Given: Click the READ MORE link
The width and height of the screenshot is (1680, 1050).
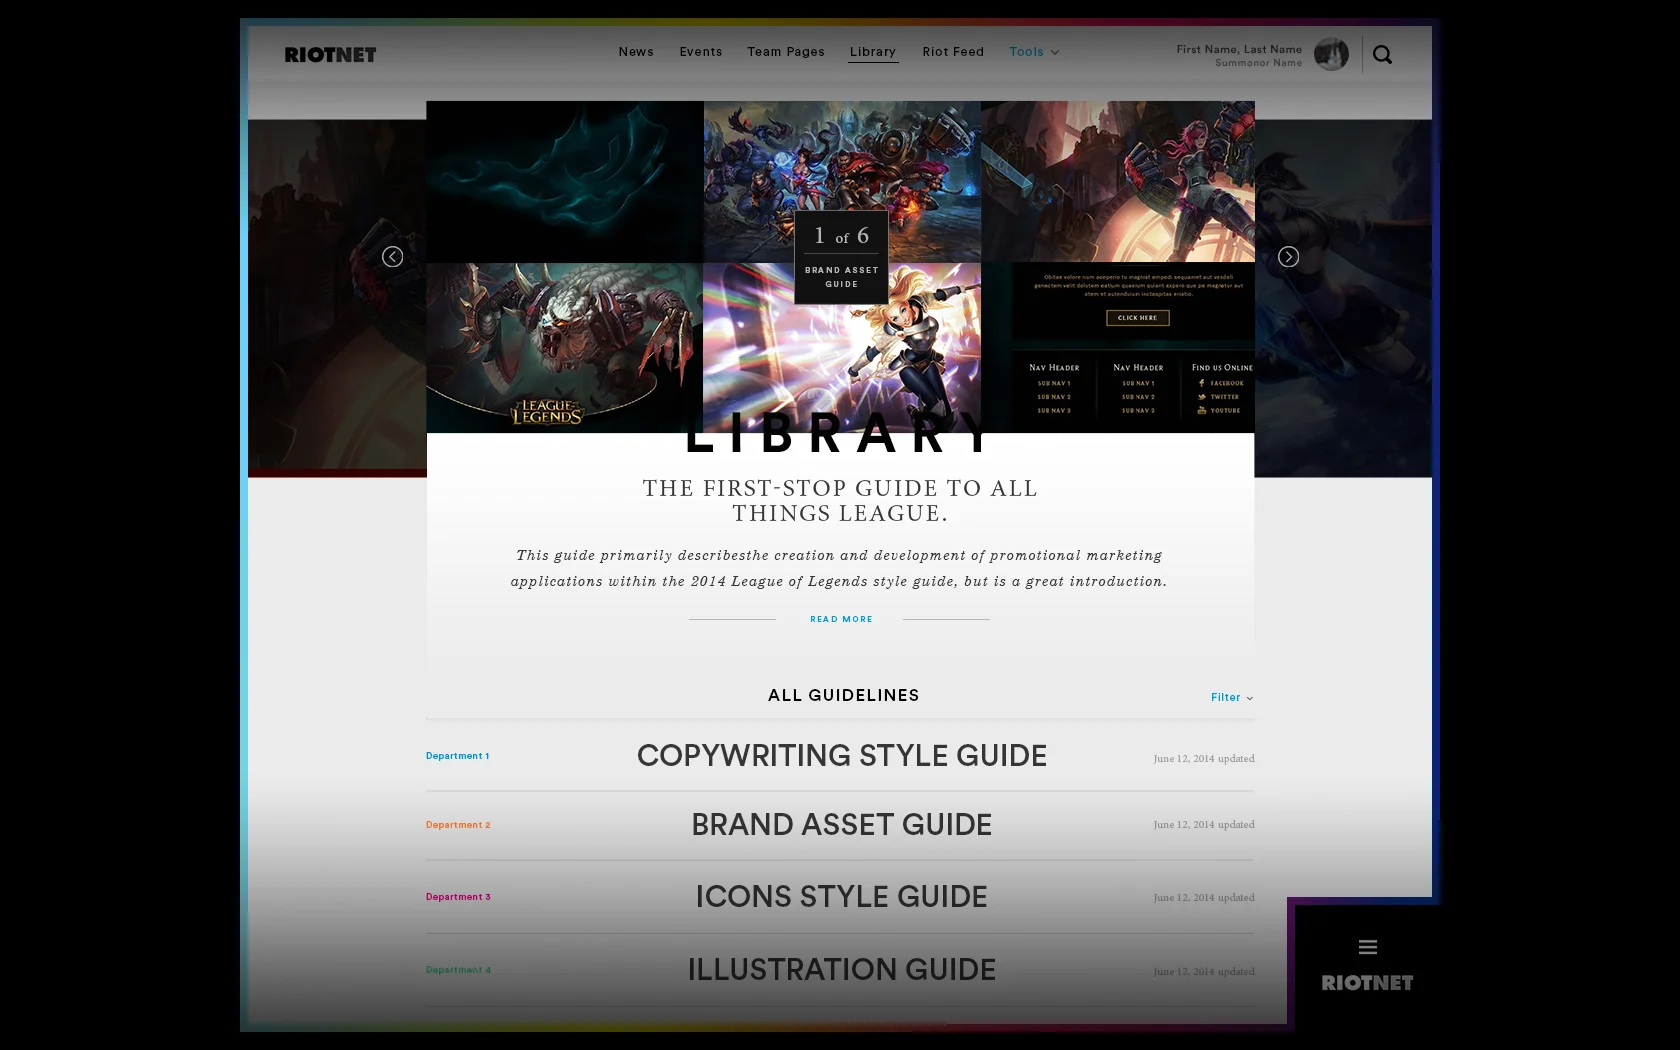Looking at the screenshot, I should pos(841,619).
